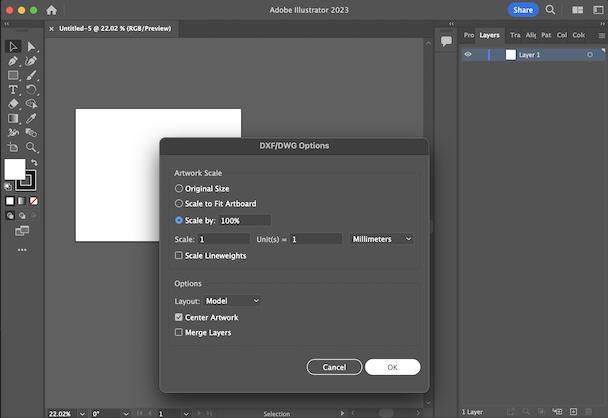608x418 pixels.
Task: Switch to the Tra (Transform) tab
Action: (x=515, y=35)
